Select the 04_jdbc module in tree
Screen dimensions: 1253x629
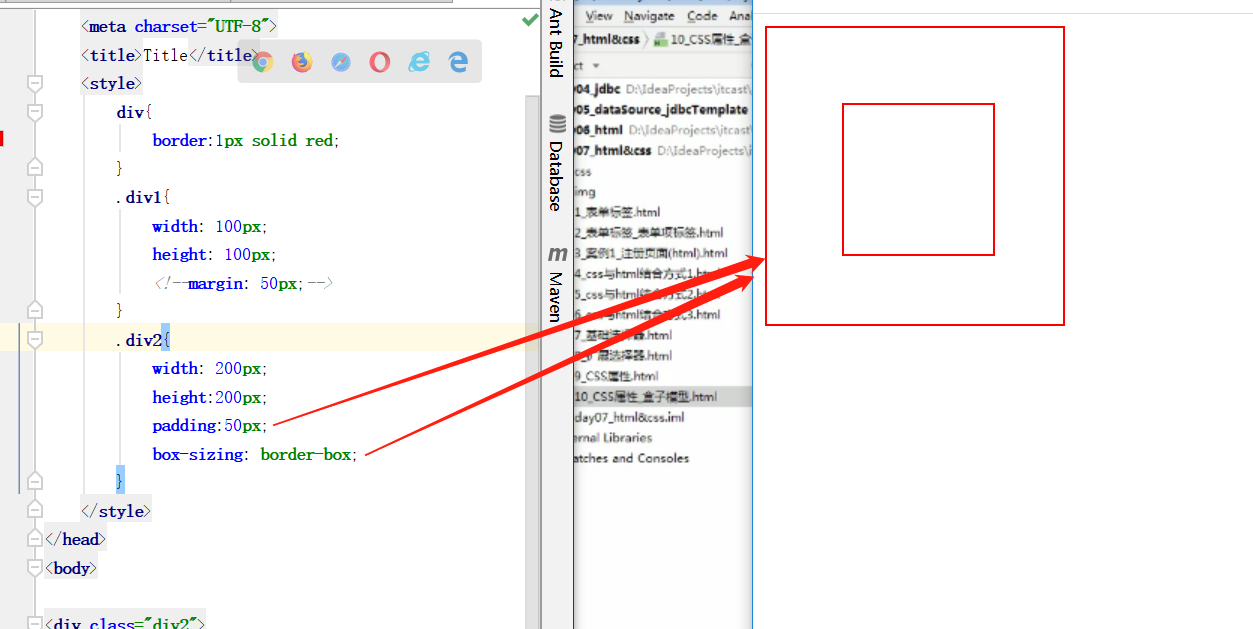pos(598,89)
